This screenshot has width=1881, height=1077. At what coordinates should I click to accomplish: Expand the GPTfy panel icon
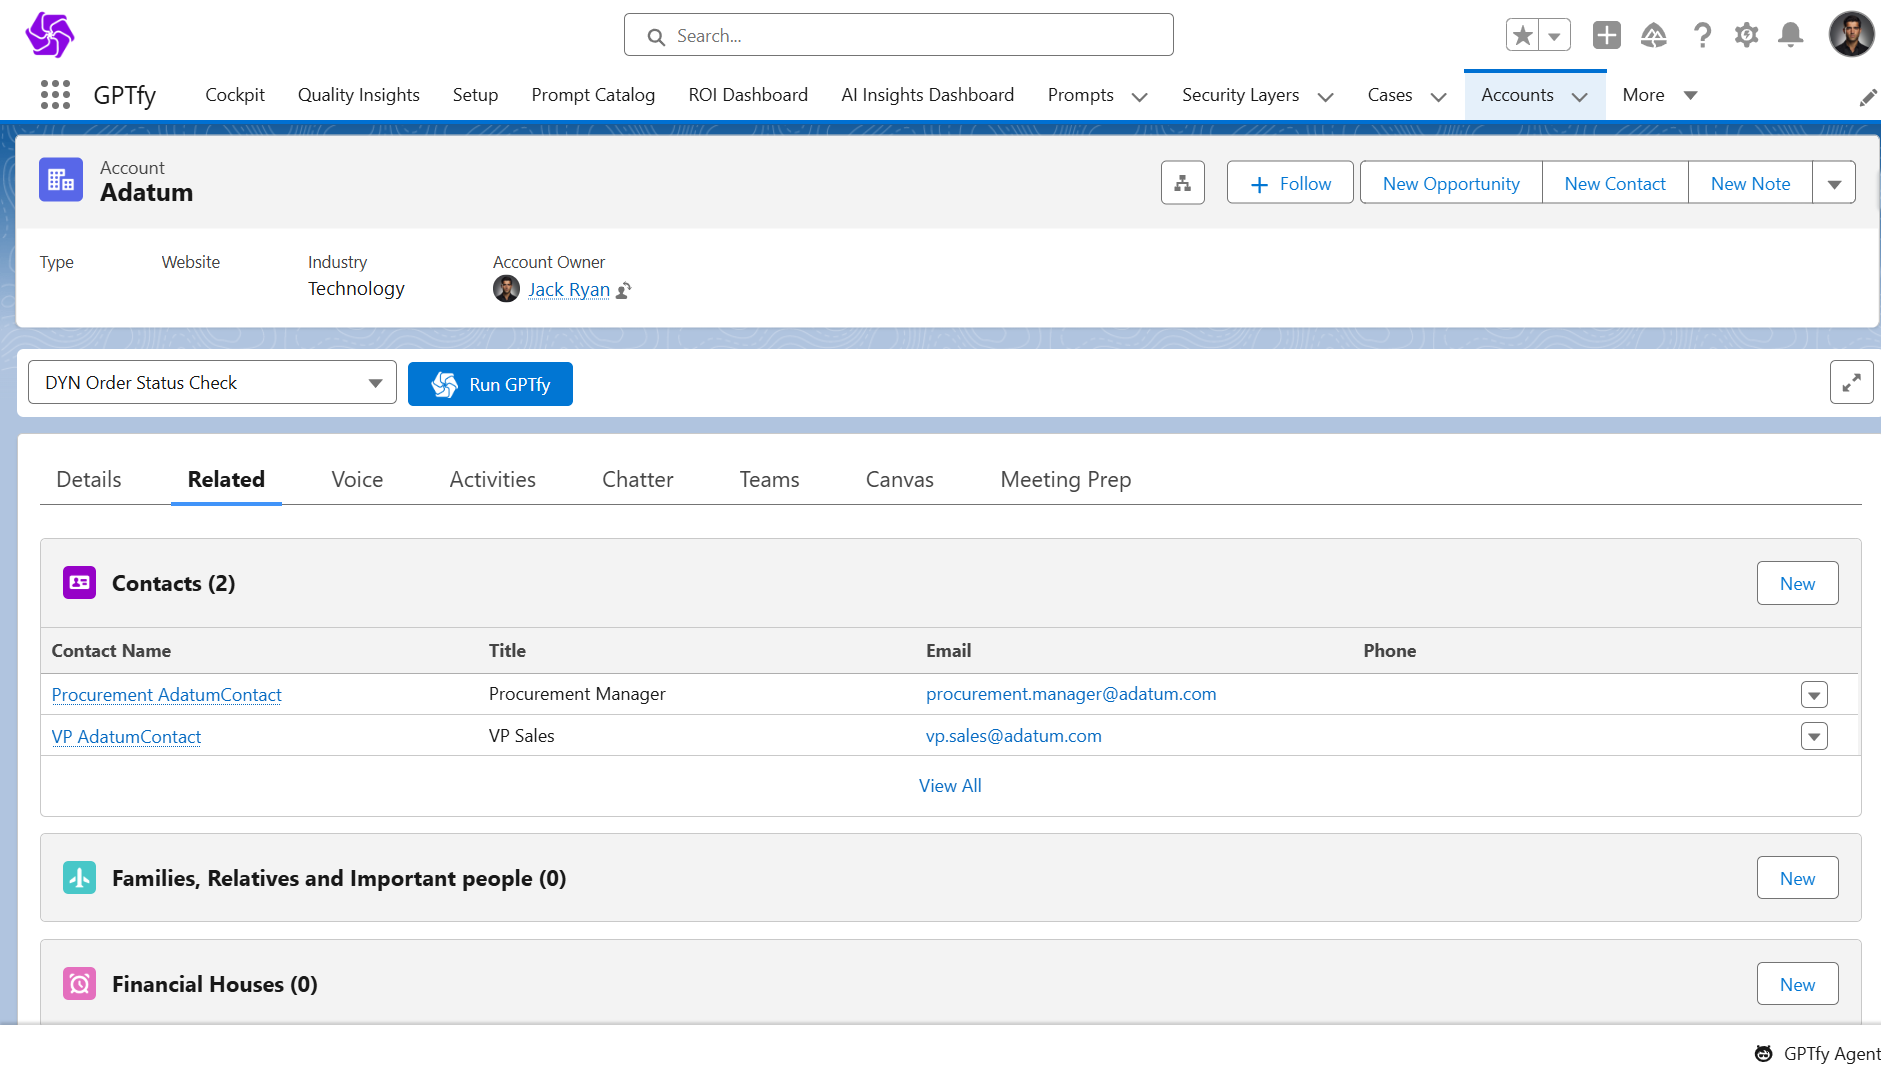pos(1852,382)
